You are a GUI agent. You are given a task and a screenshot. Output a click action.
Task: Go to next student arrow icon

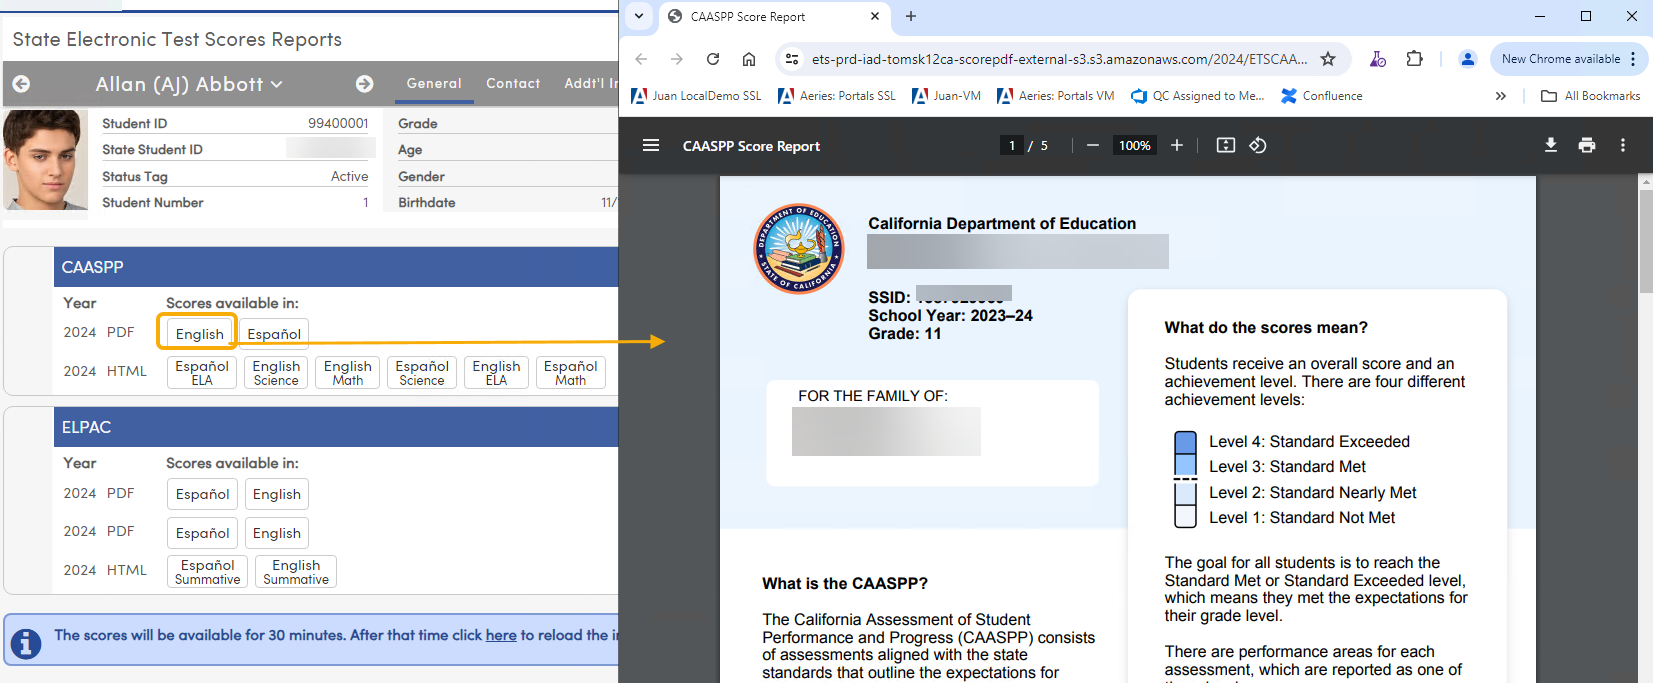click(x=365, y=84)
